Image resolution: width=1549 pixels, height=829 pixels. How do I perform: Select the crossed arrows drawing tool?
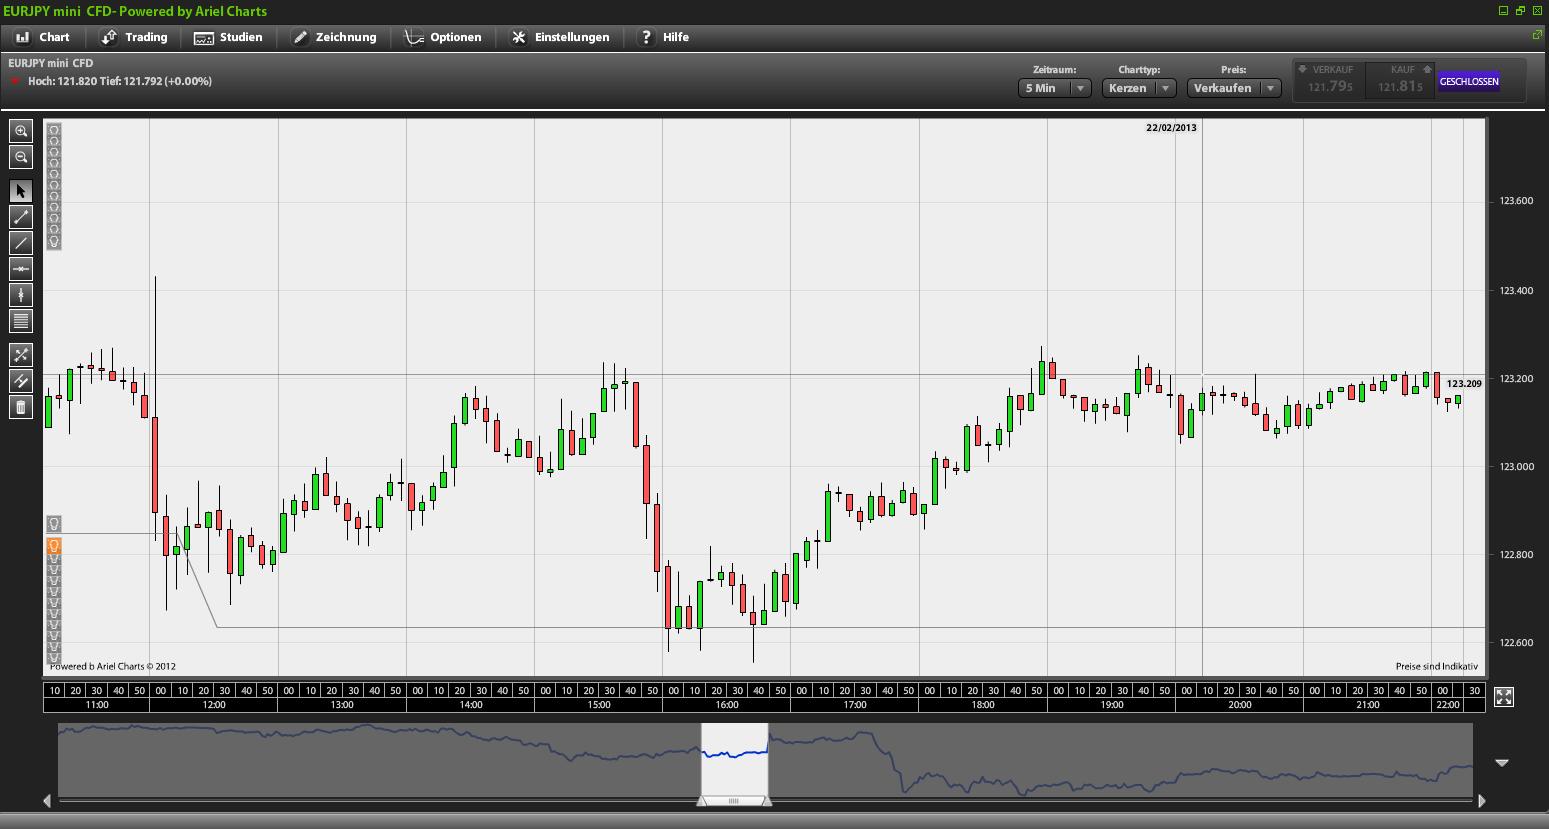point(21,355)
